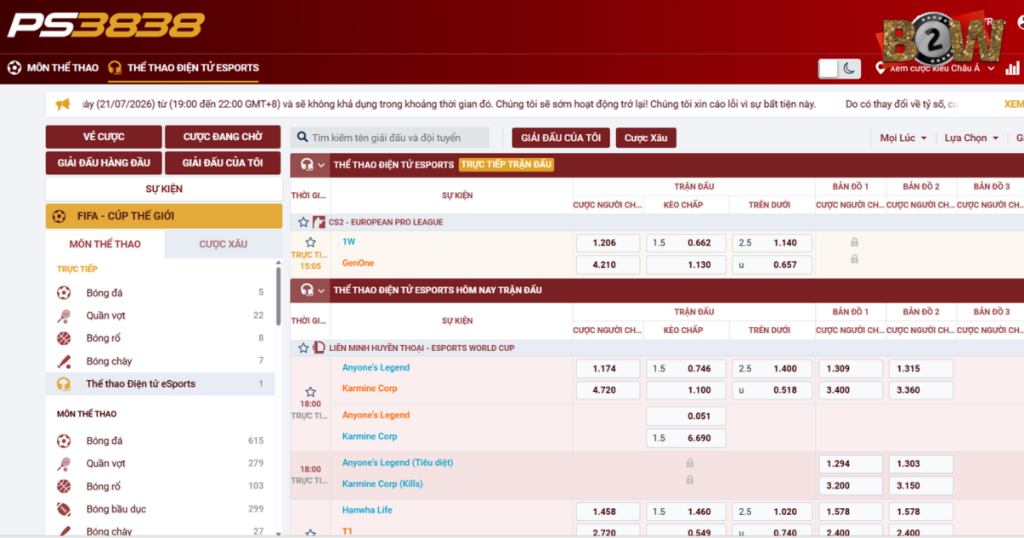
Task: Toggle dark mode switch
Action: tap(839, 69)
